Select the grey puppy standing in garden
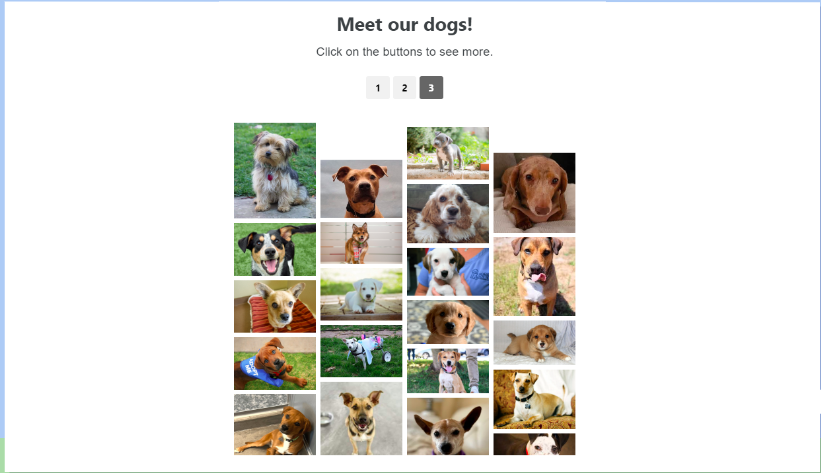Viewport: 821px width, 473px height. coord(448,153)
